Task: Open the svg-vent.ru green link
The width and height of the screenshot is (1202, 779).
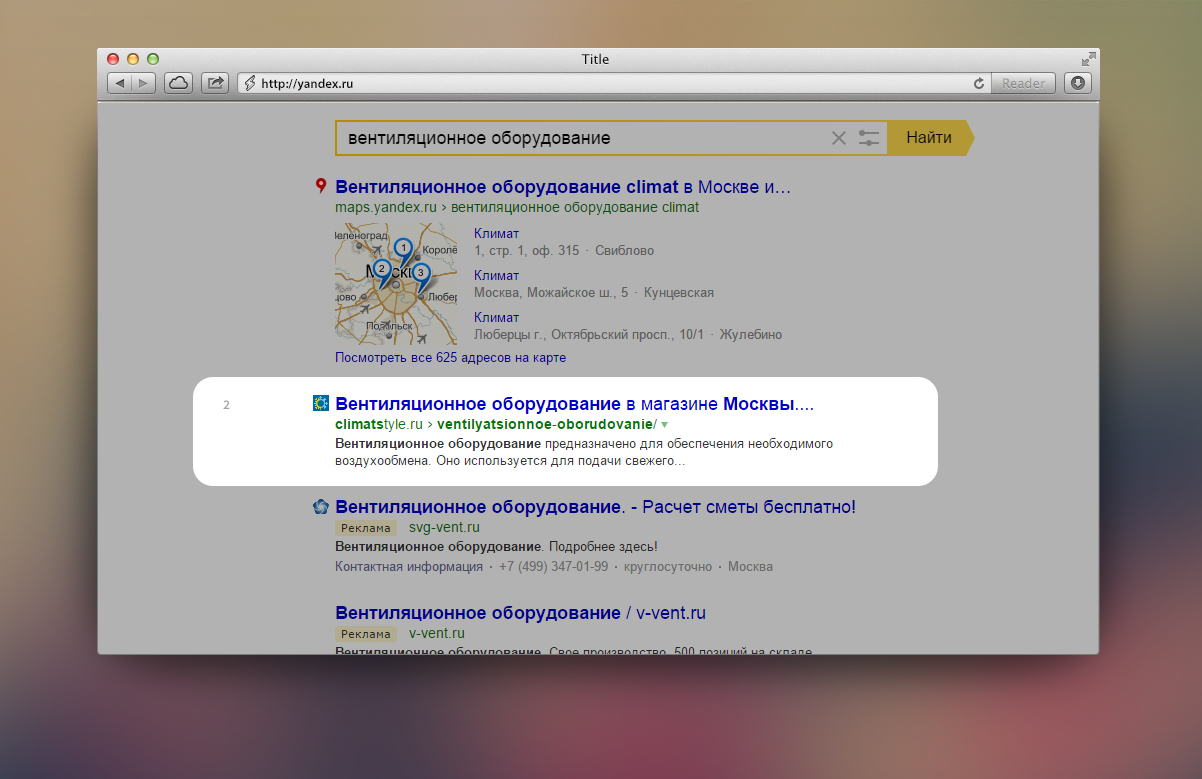Action: click(444, 527)
